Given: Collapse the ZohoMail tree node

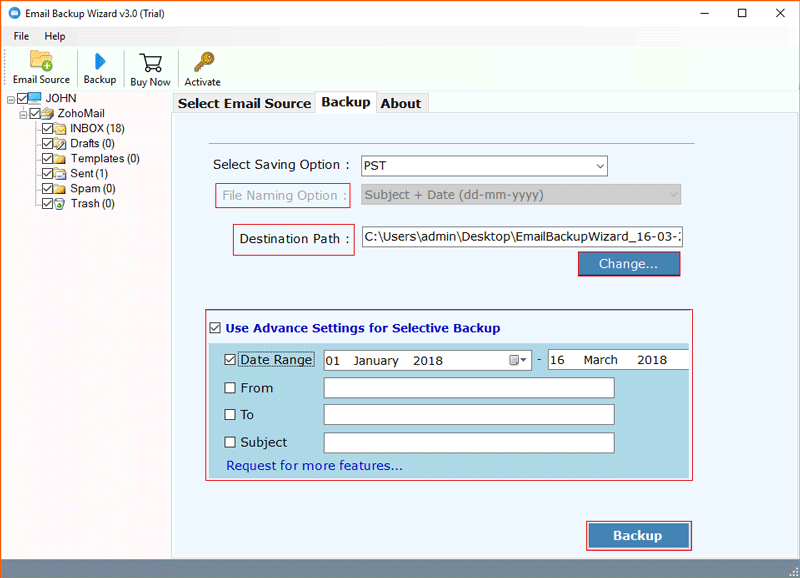Looking at the screenshot, I should click(23, 115).
